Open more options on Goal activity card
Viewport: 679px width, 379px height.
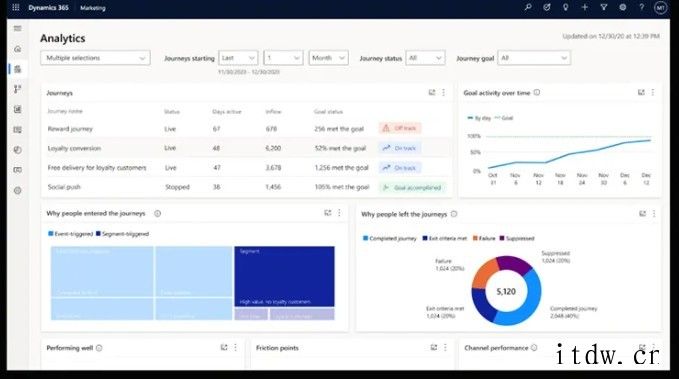(653, 92)
